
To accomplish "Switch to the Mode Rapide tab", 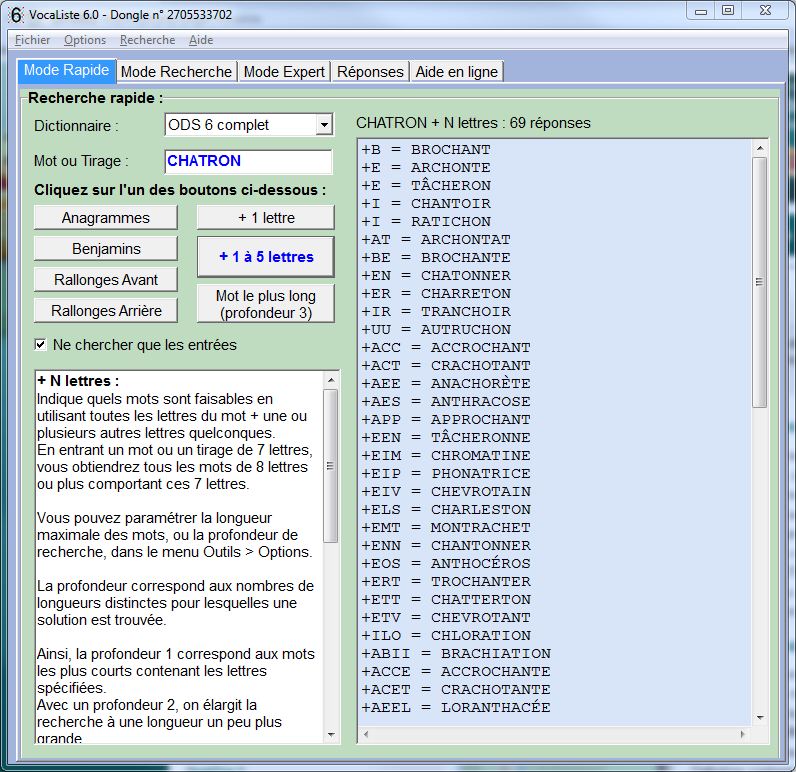I will click(67, 70).
